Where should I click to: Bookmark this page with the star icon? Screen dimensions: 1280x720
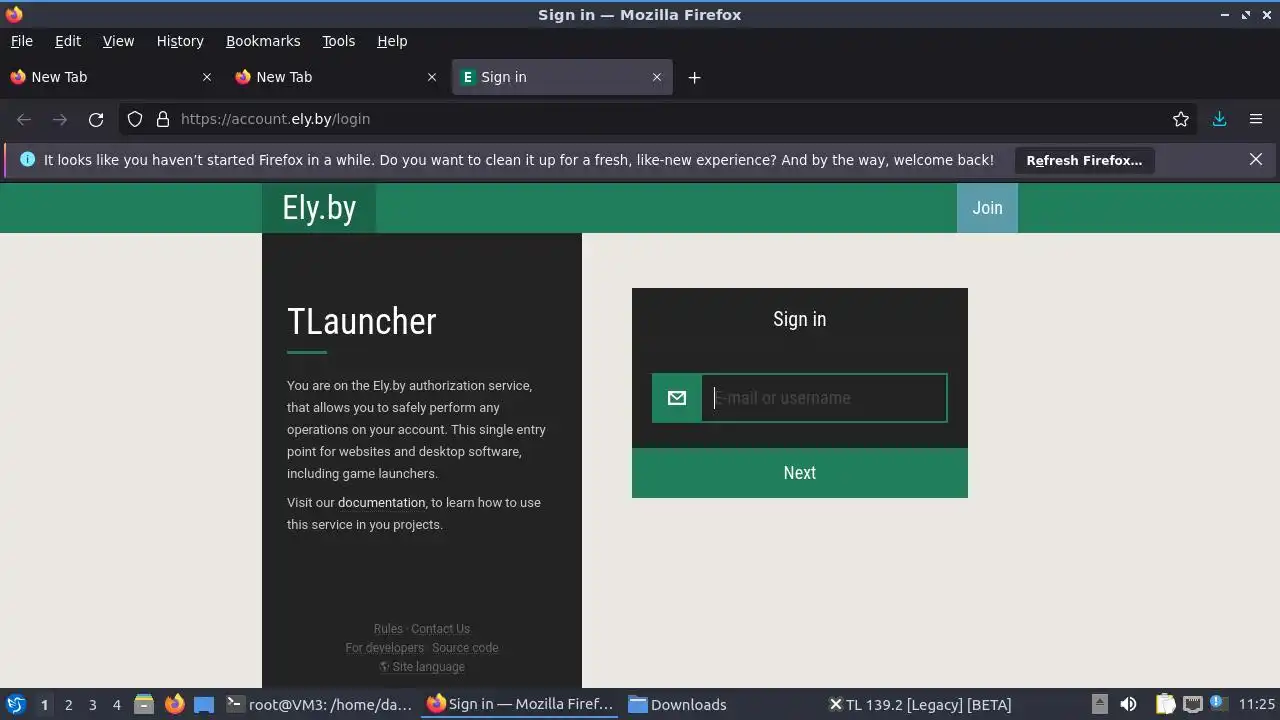click(1181, 119)
